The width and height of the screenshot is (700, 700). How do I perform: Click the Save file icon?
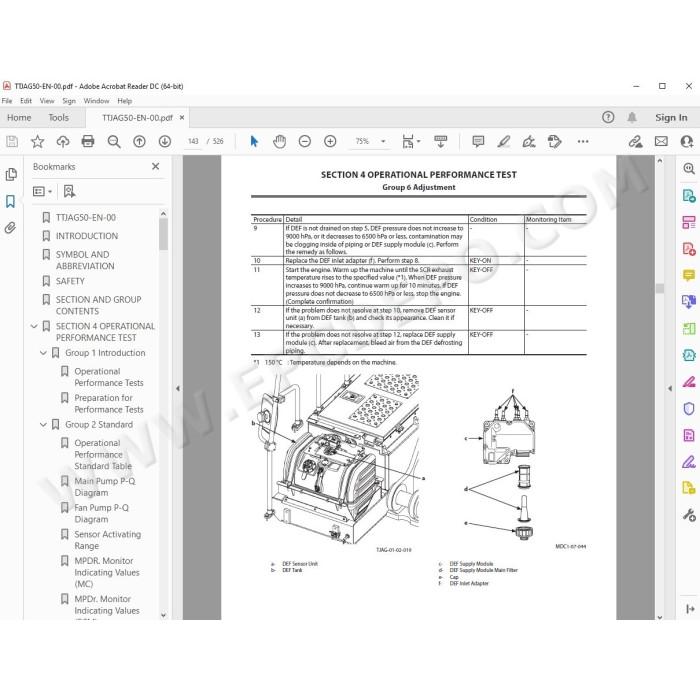tap(12, 142)
